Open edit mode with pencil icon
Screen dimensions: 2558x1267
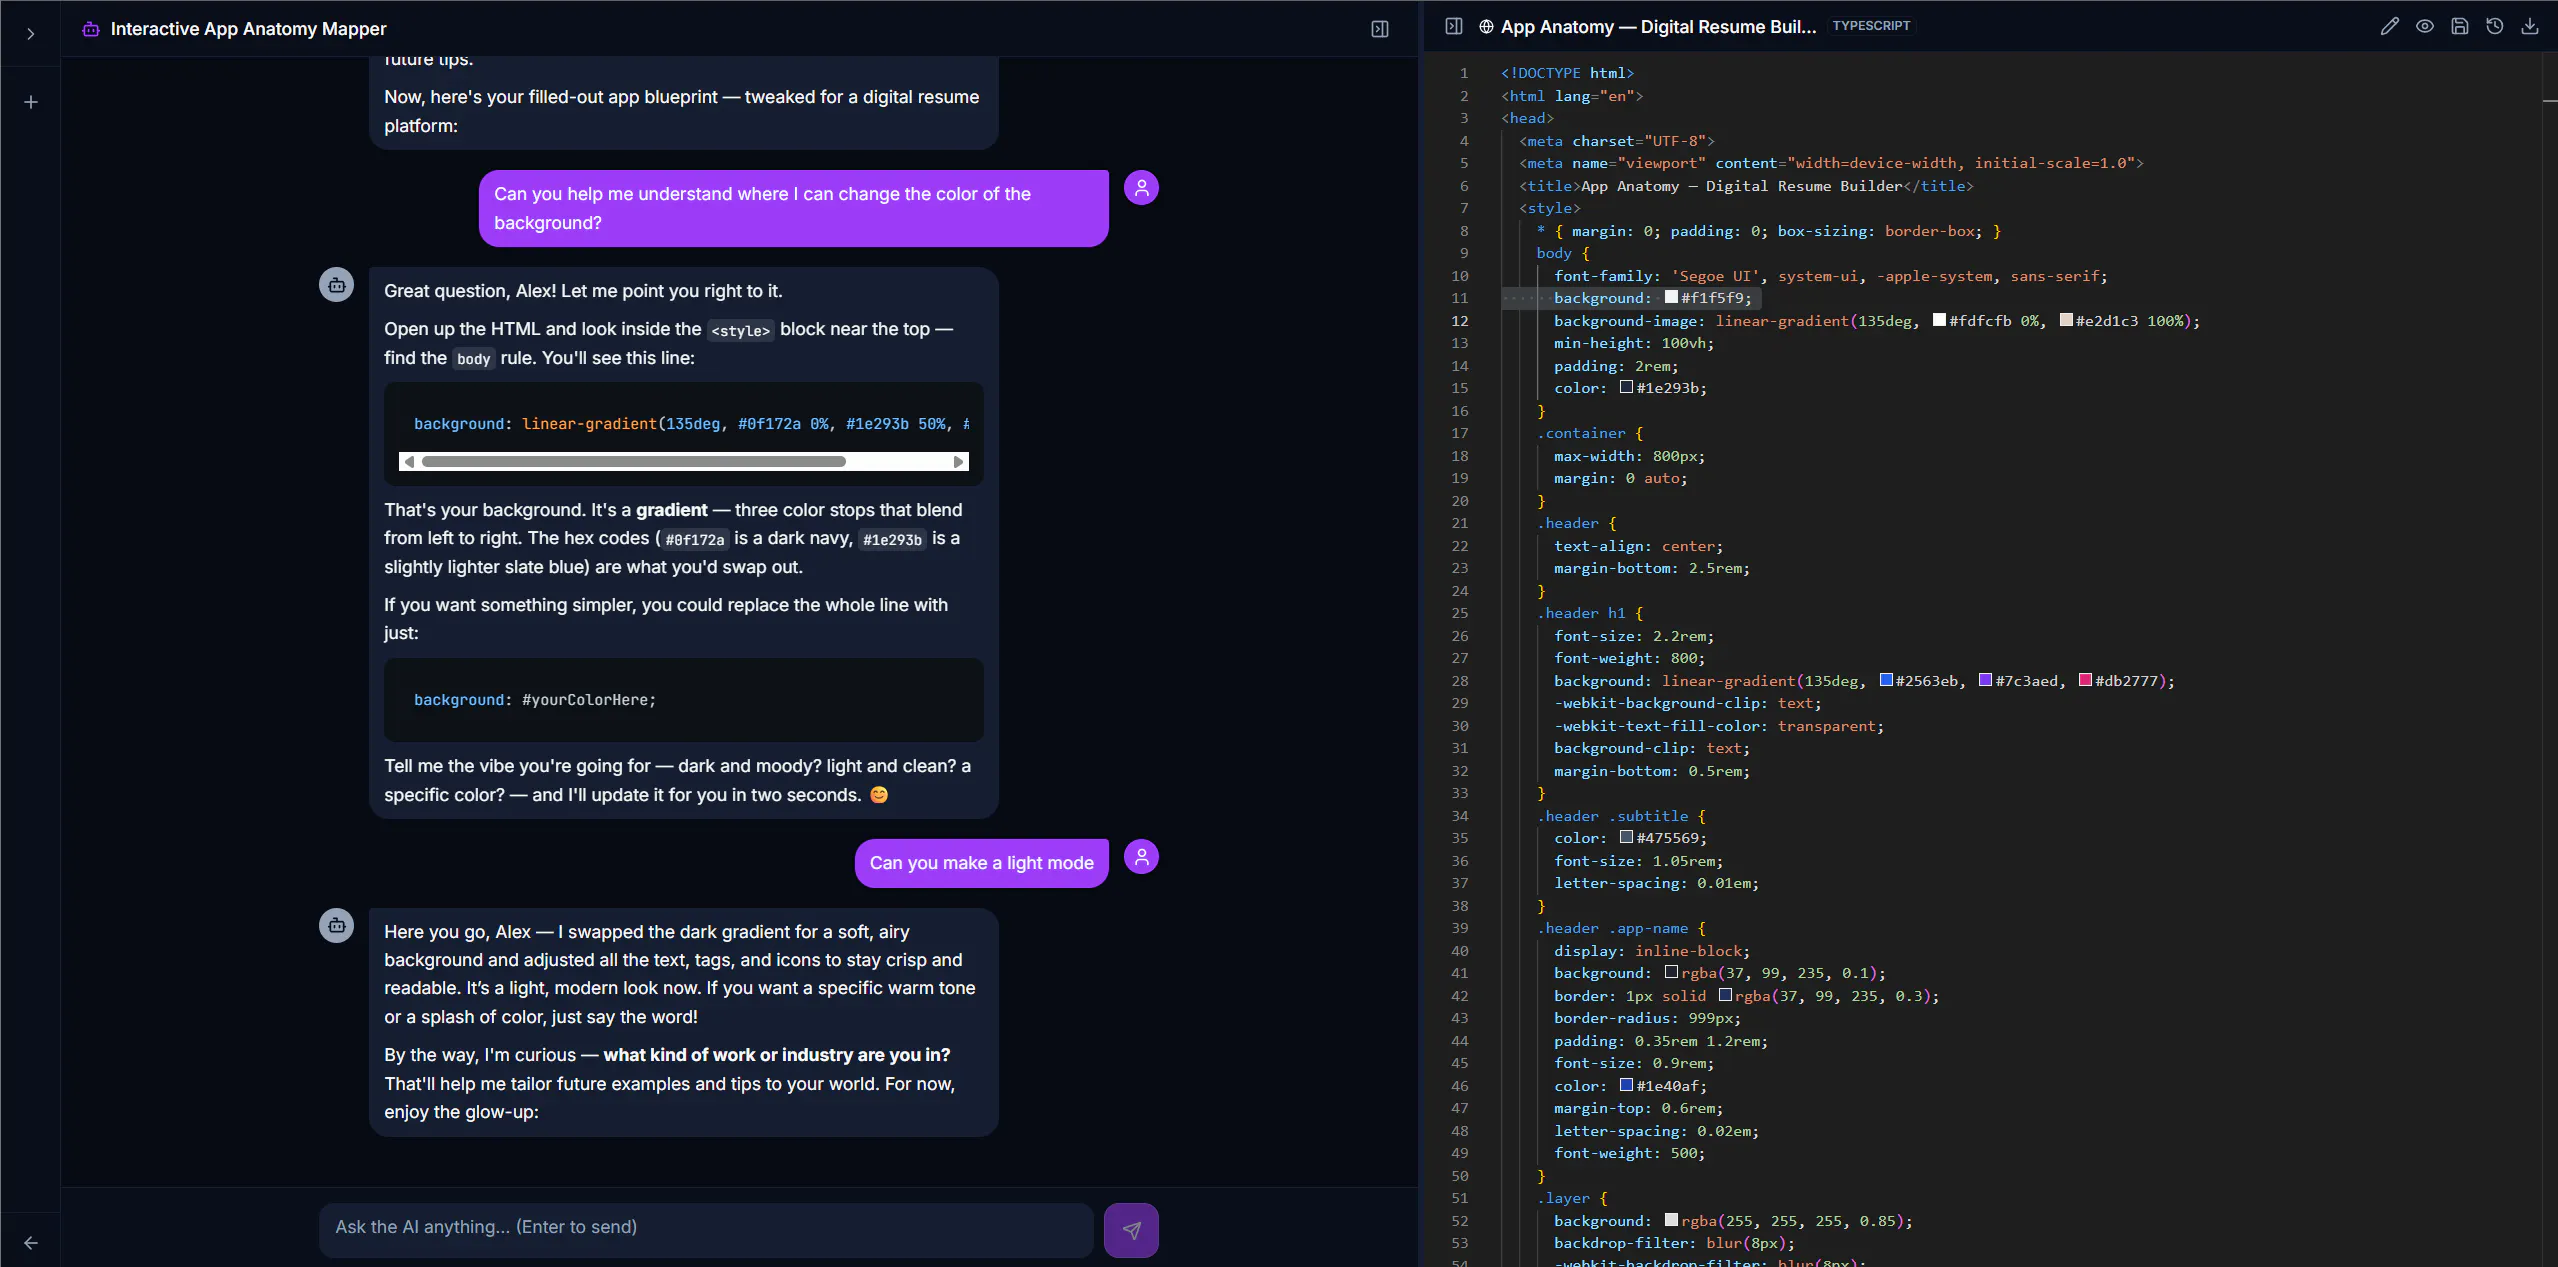[x=2390, y=26]
